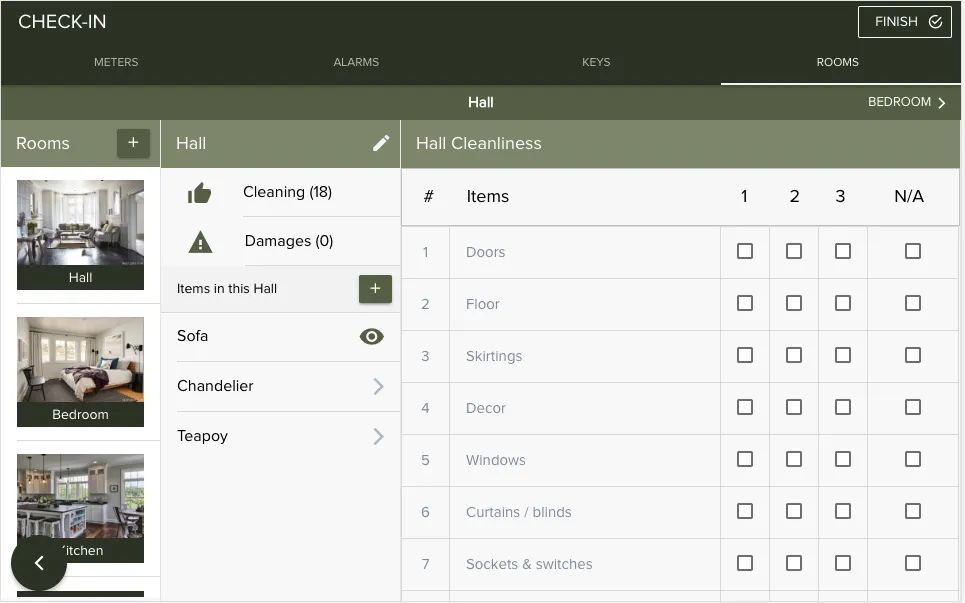The image size is (965, 603).
Task: Check rating 3 for Sockets & switches
Action: (843, 563)
